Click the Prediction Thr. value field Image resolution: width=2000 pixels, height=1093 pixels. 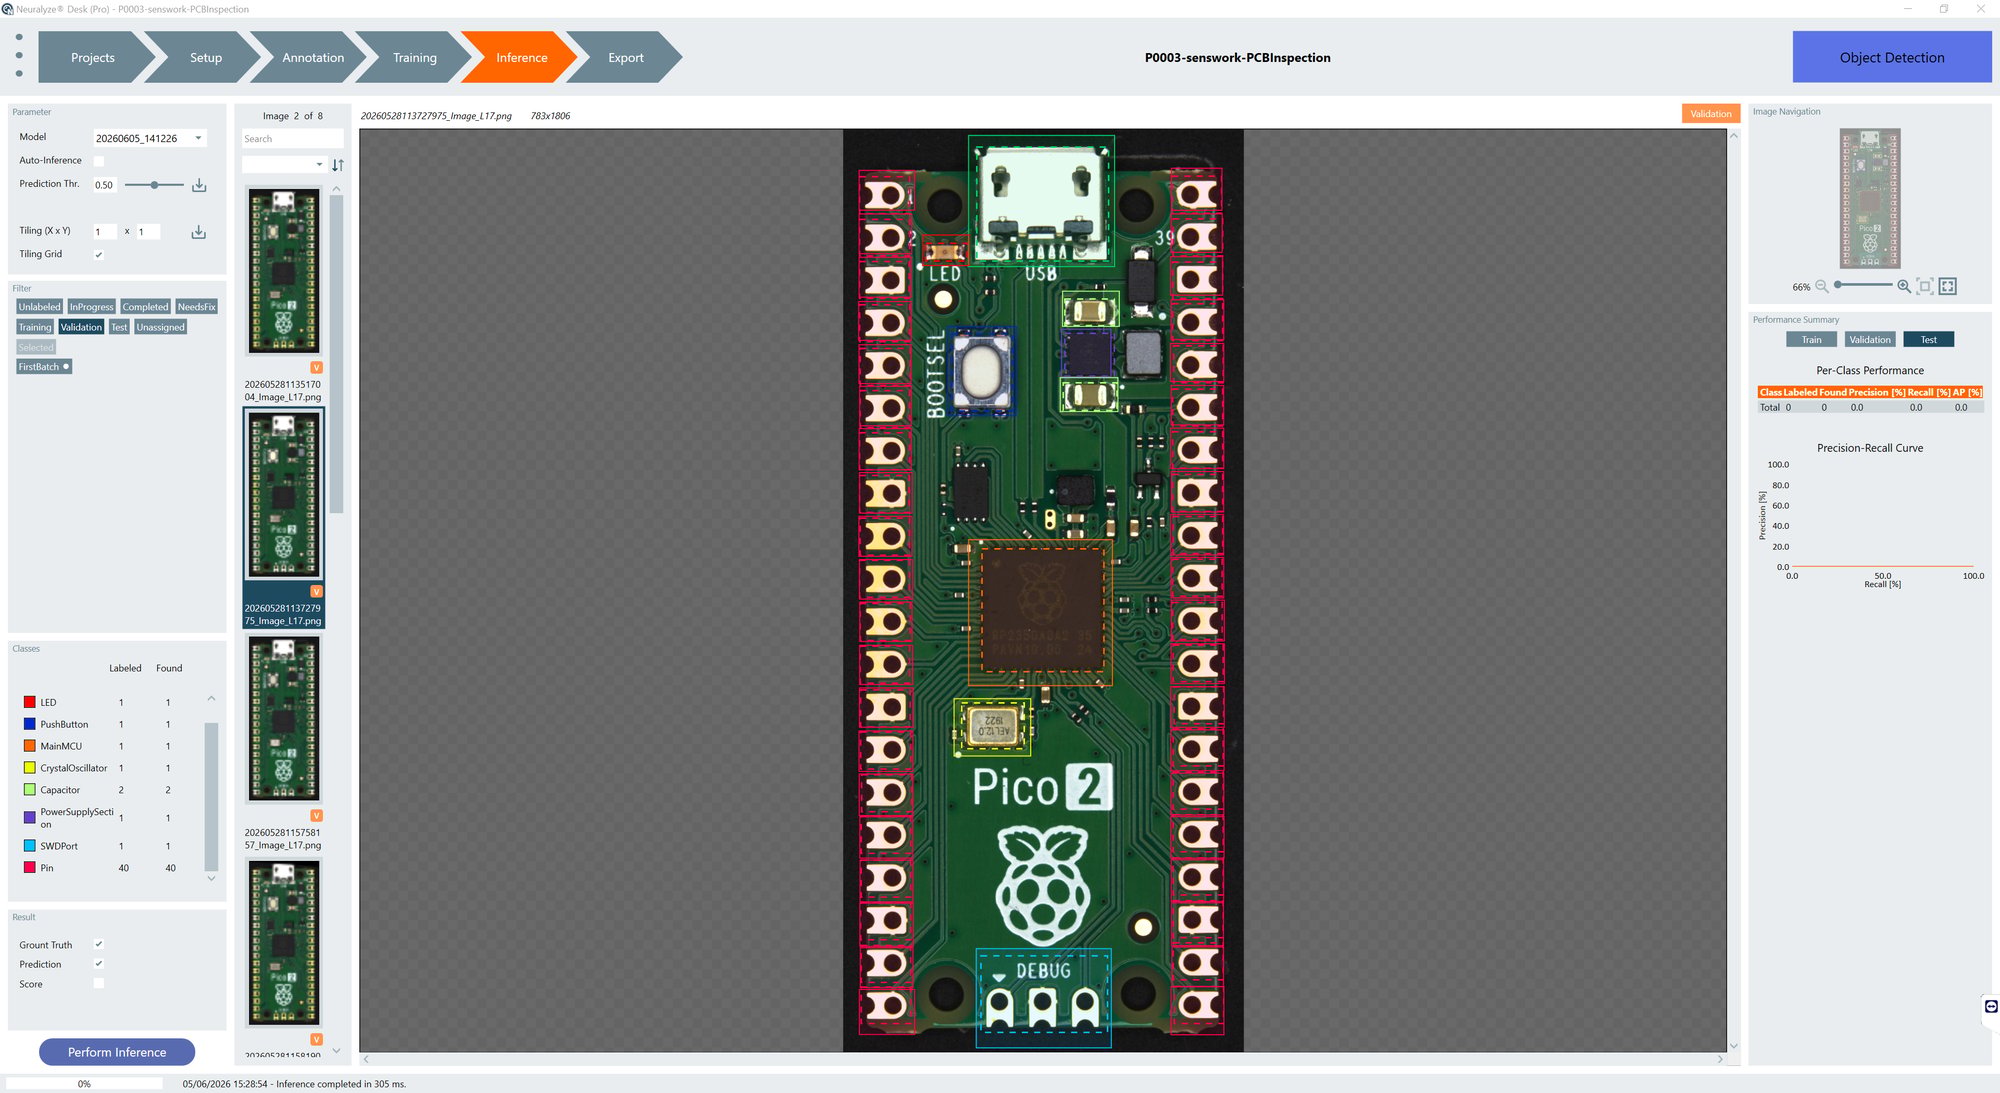tap(105, 185)
